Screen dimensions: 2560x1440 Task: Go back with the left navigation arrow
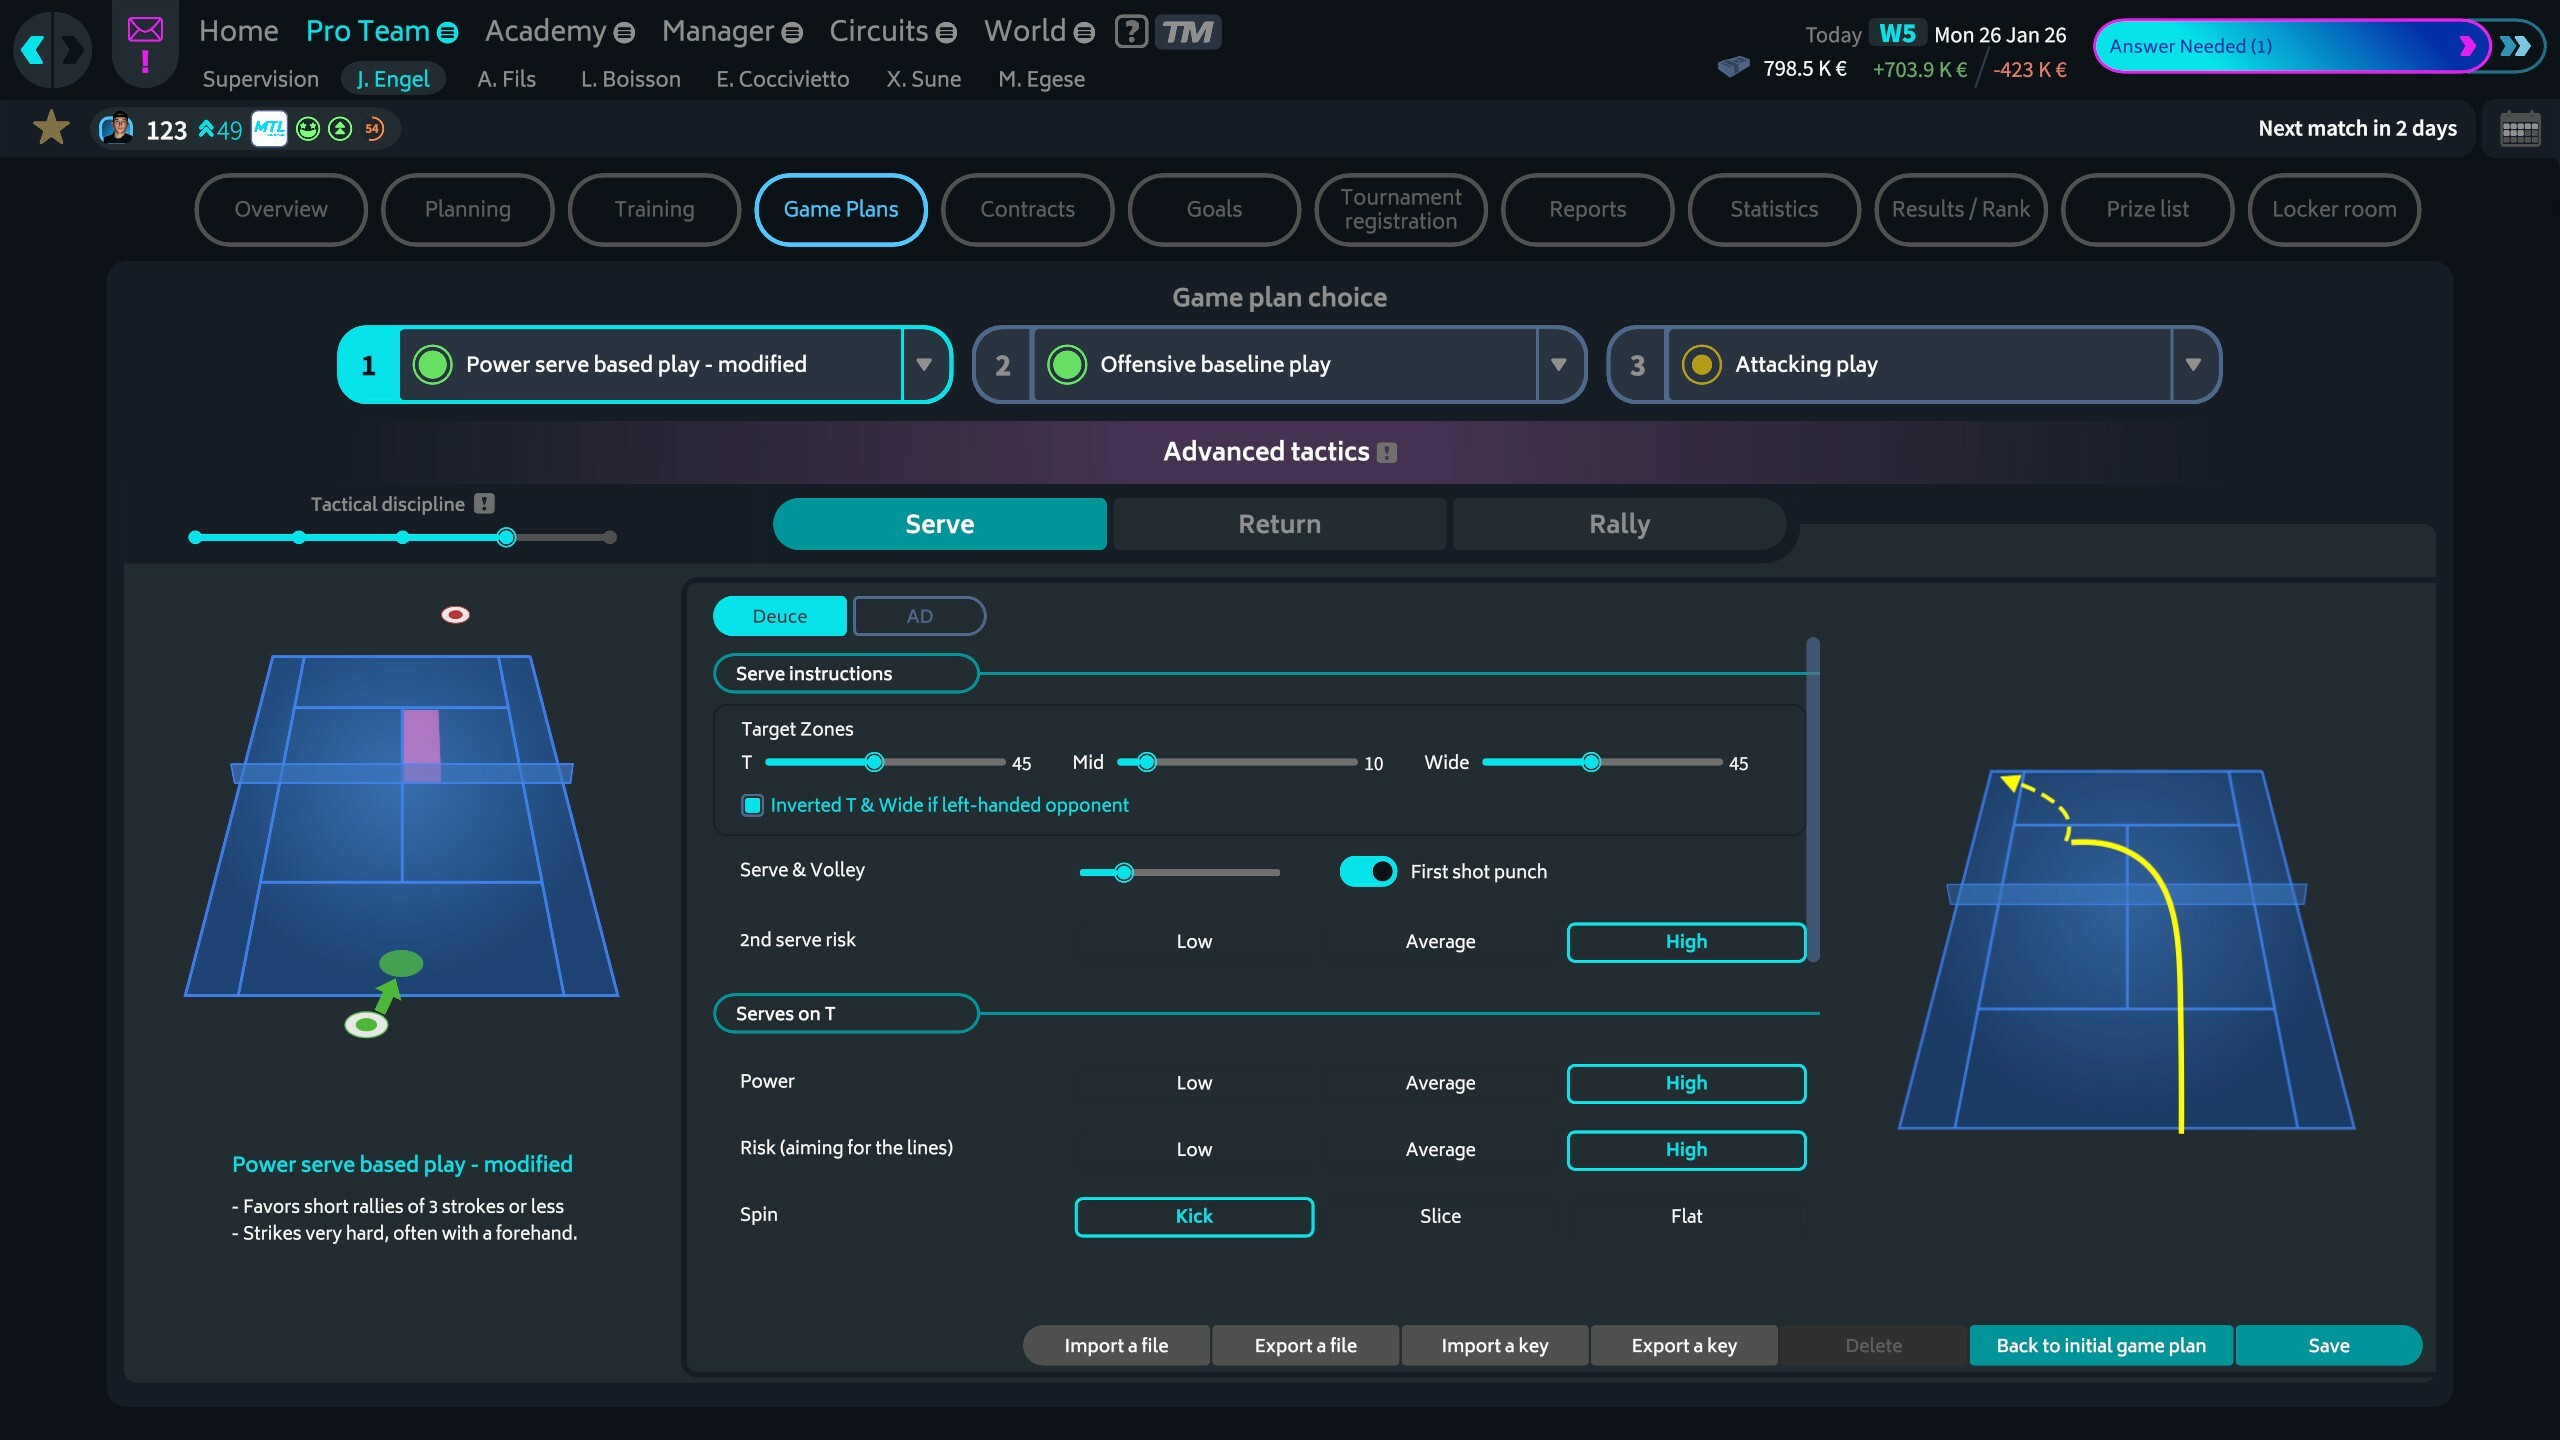pos(33,48)
